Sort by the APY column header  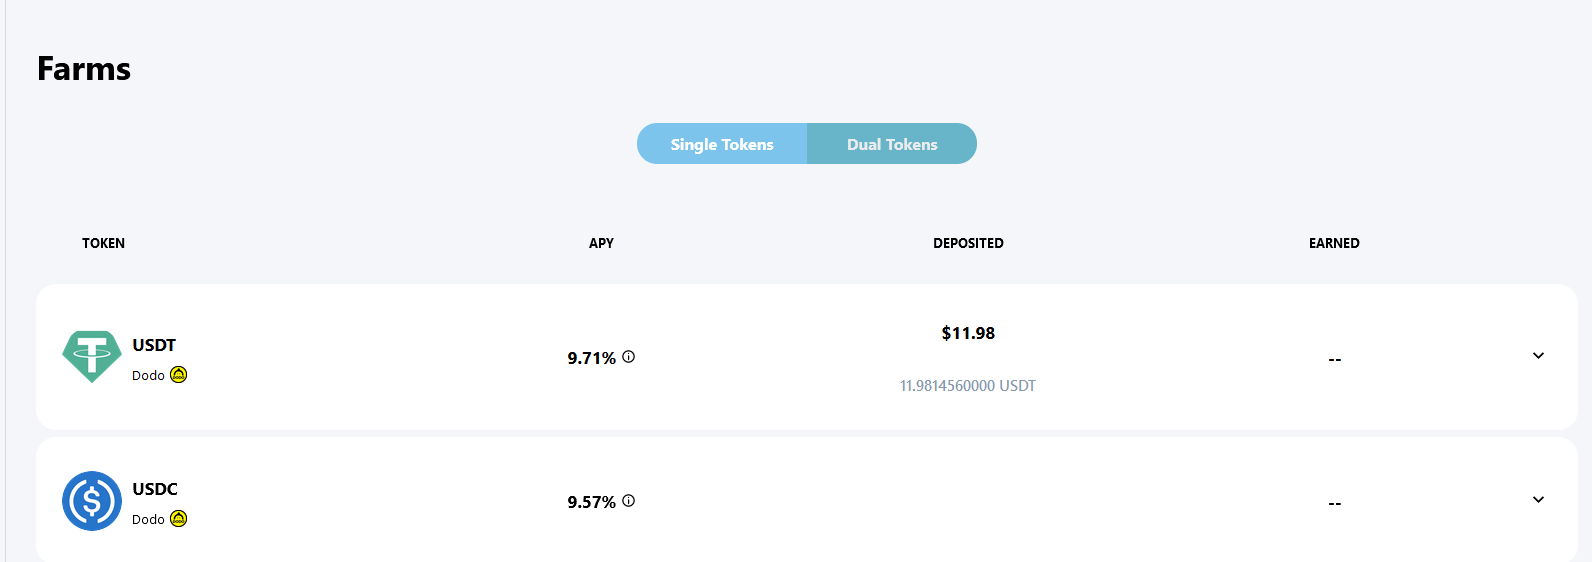601,243
